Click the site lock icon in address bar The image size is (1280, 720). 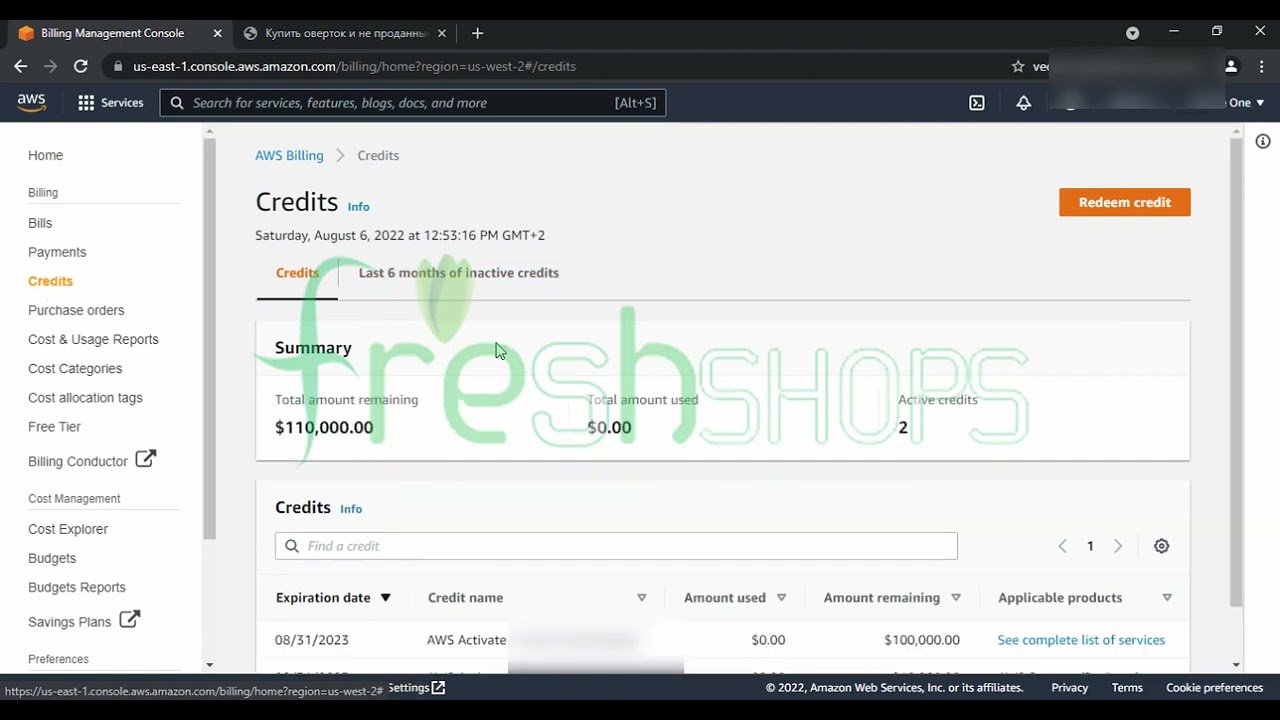coord(118,66)
